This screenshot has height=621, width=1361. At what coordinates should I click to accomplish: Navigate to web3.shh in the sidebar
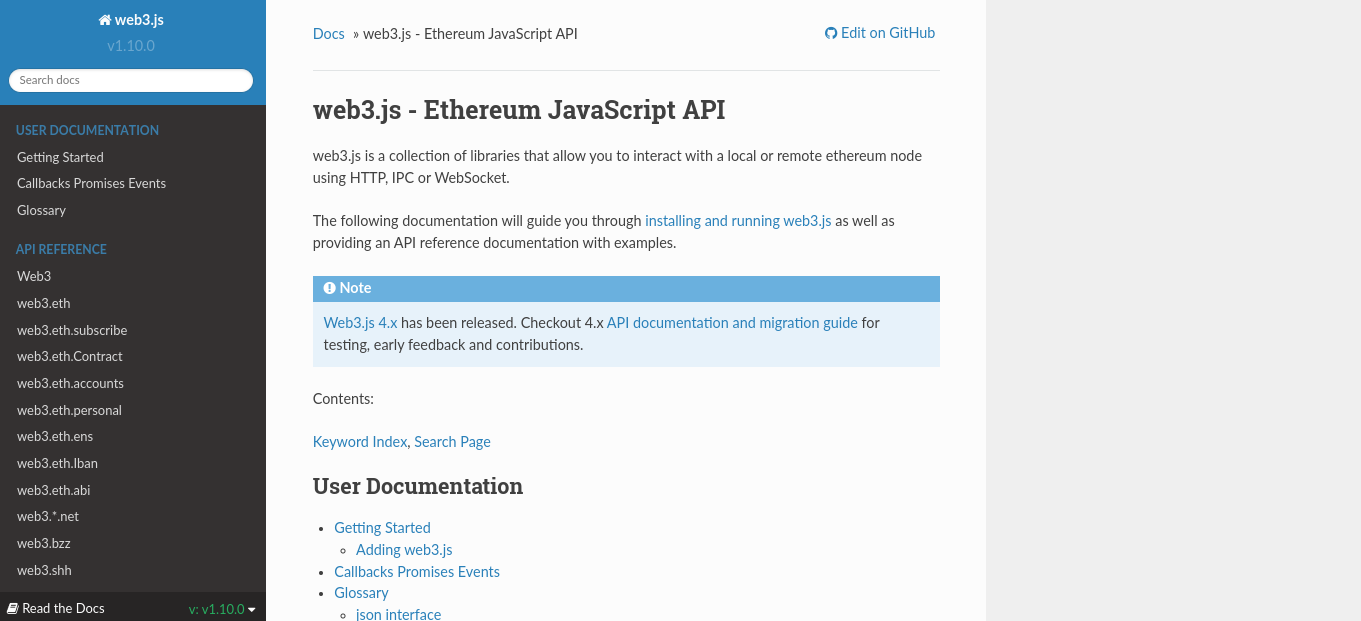(x=44, y=570)
